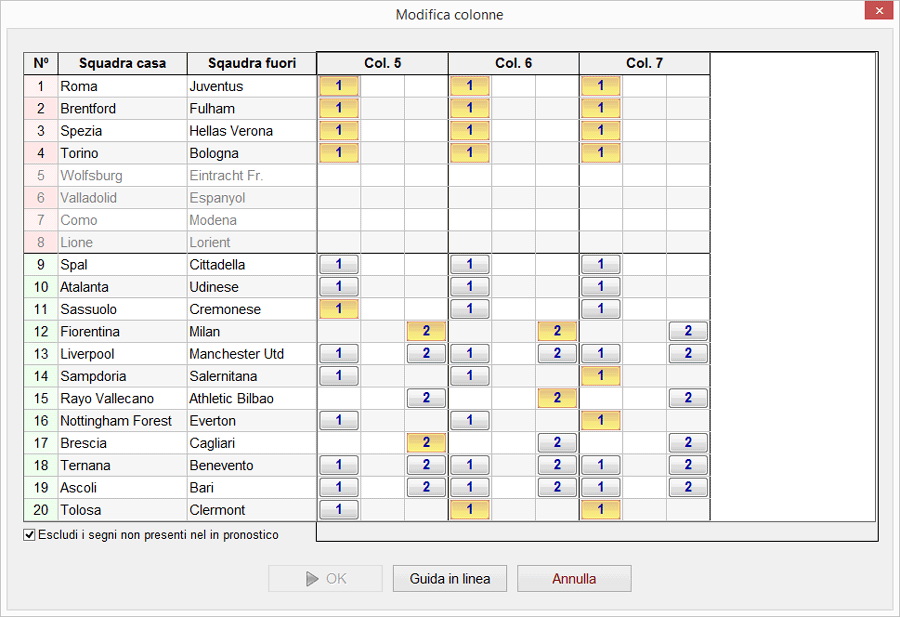Image resolution: width=900 pixels, height=617 pixels.
Task: Click the OK button with arrow
Action: click(x=325, y=579)
